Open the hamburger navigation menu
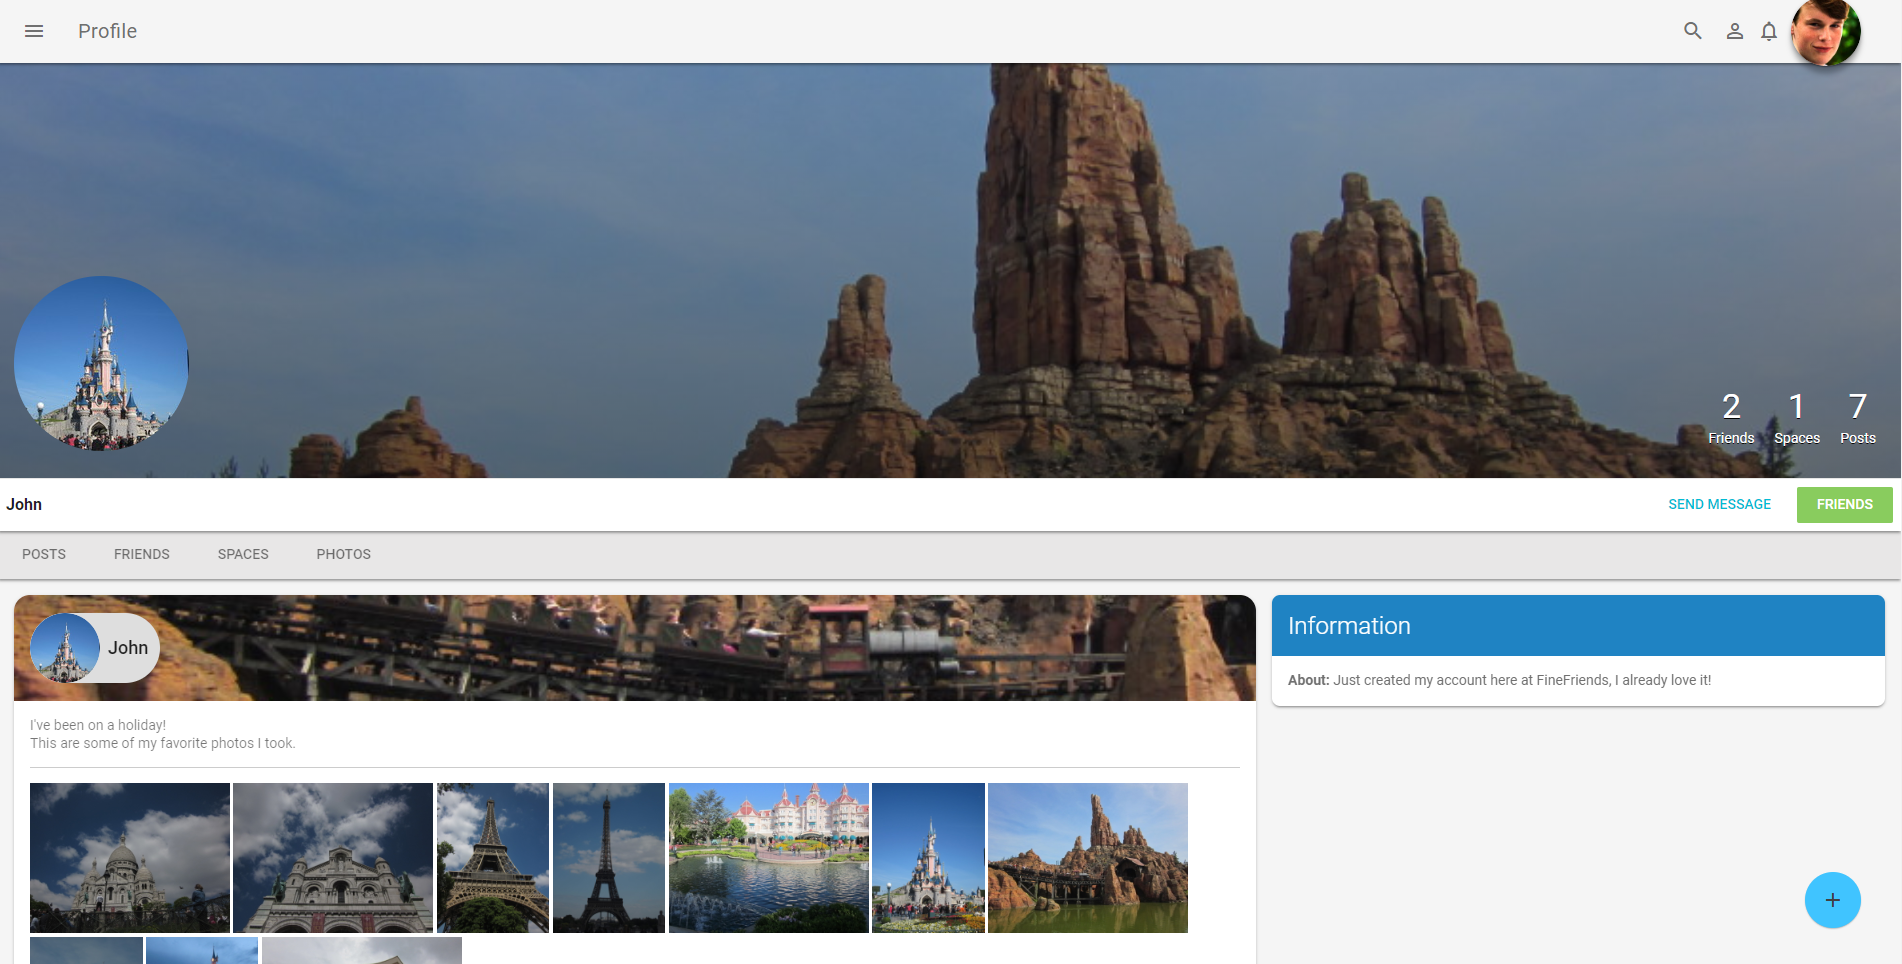Image resolution: width=1902 pixels, height=964 pixels. click(34, 31)
